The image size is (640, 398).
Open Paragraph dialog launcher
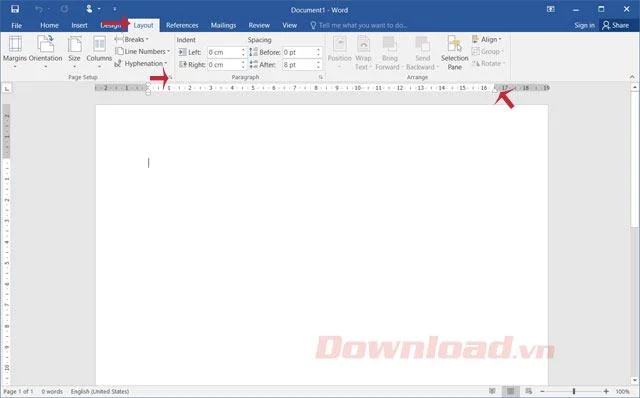click(321, 77)
